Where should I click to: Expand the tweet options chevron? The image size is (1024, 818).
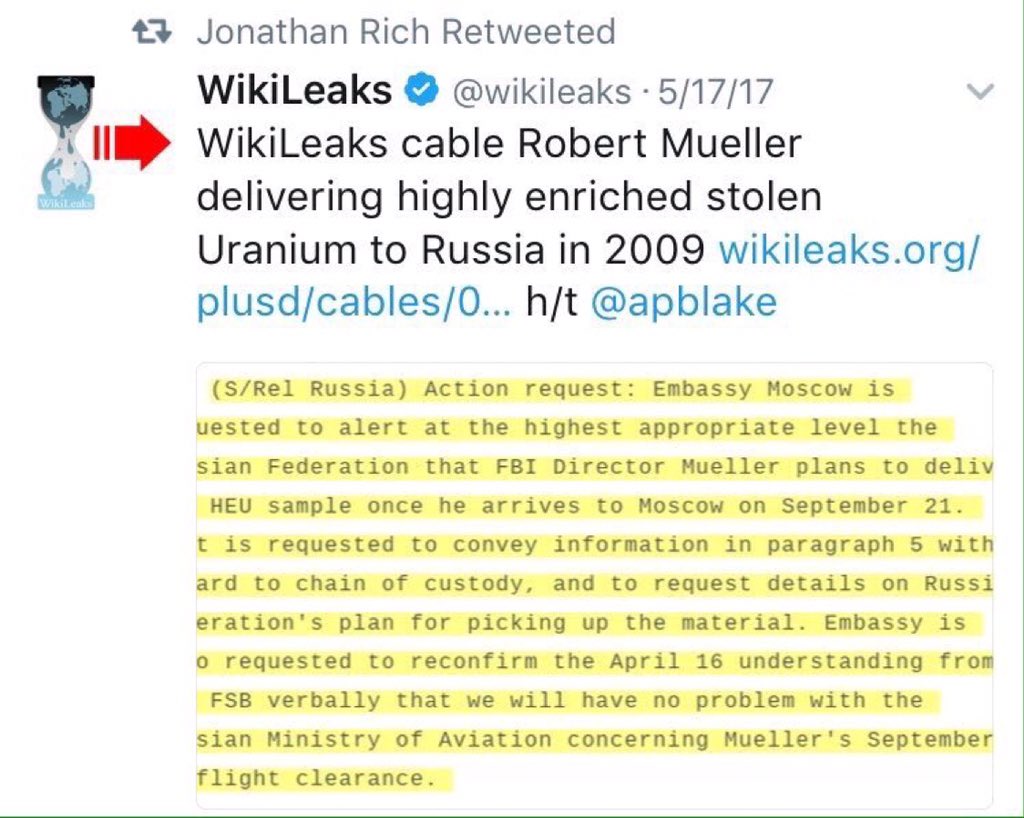tap(981, 92)
